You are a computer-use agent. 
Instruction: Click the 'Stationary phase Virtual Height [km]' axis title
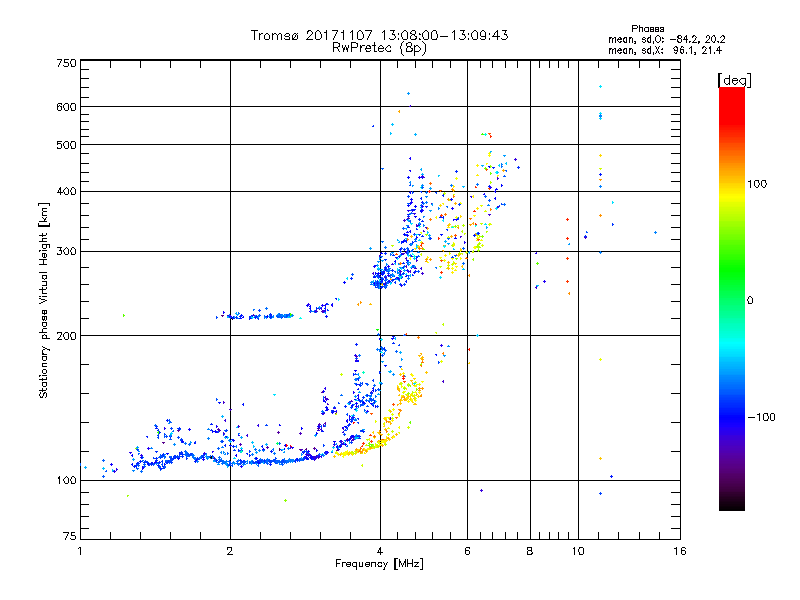click(x=43, y=300)
